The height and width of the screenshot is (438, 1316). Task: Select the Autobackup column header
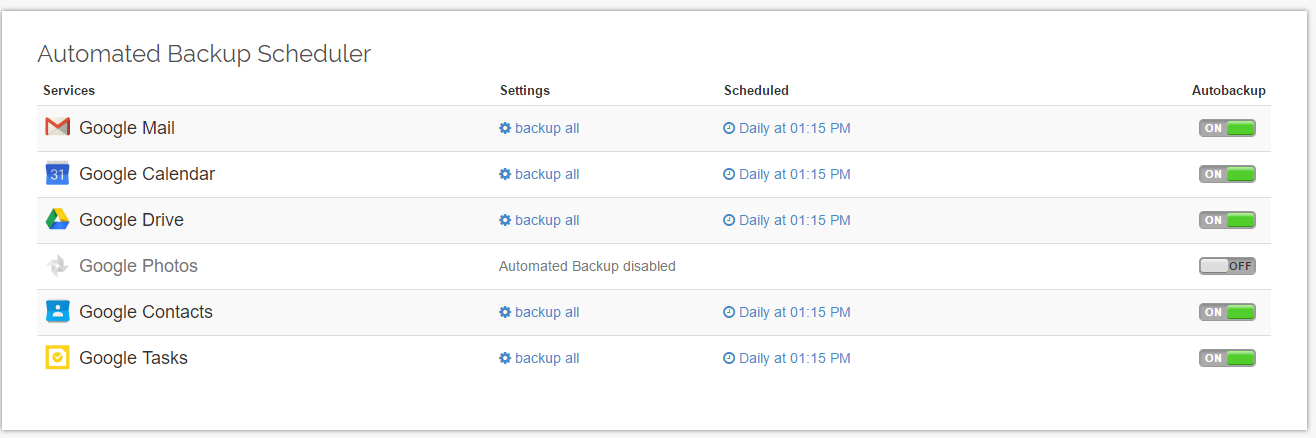pos(1228,90)
